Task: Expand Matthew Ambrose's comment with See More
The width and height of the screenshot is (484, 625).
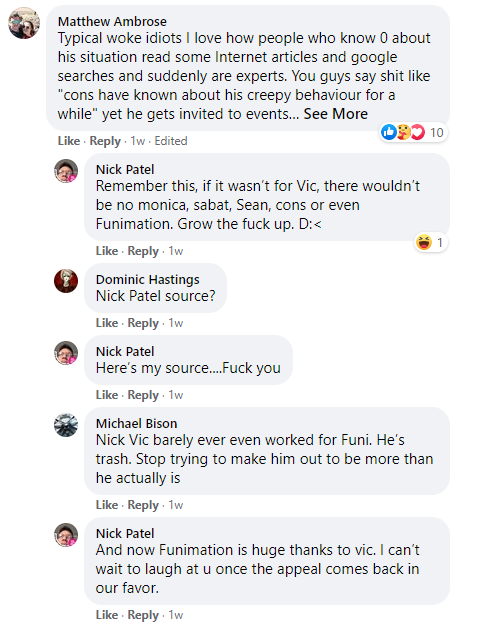Action: click(x=336, y=114)
